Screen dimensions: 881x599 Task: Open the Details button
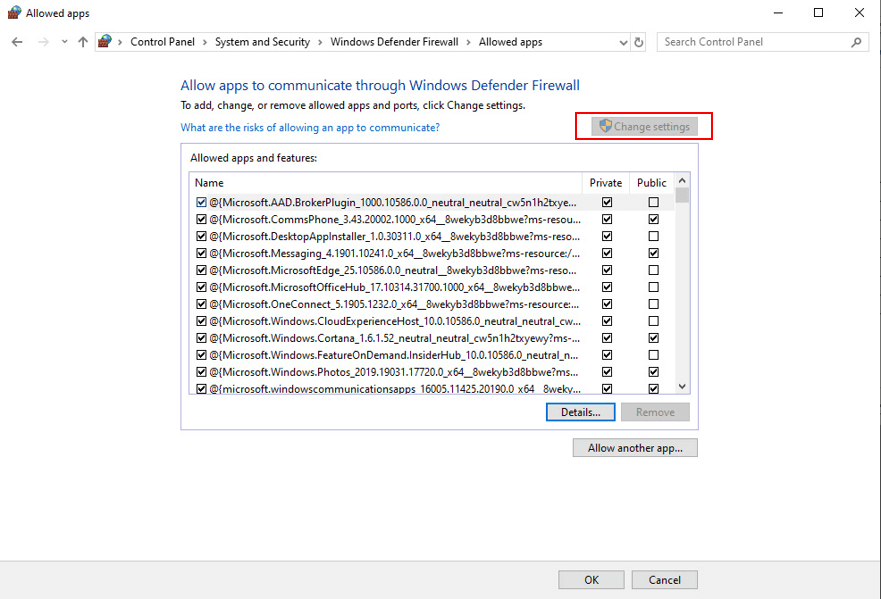click(x=580, y=412)
